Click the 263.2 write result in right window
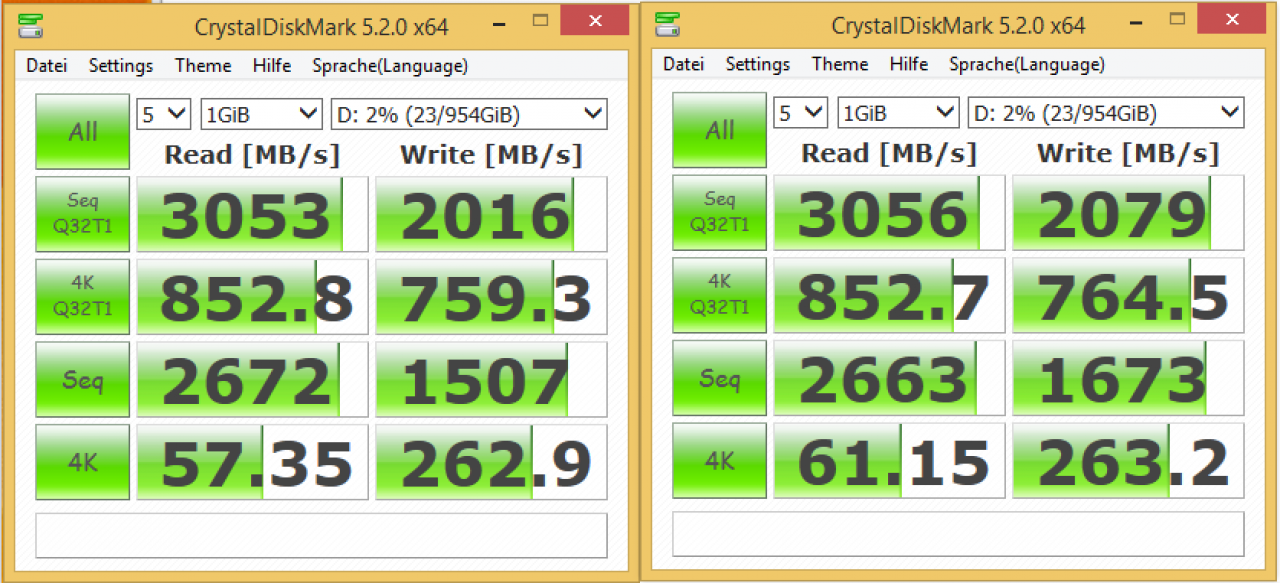This screenshot has width=1280, height=583. click(x=1128, y=460)
